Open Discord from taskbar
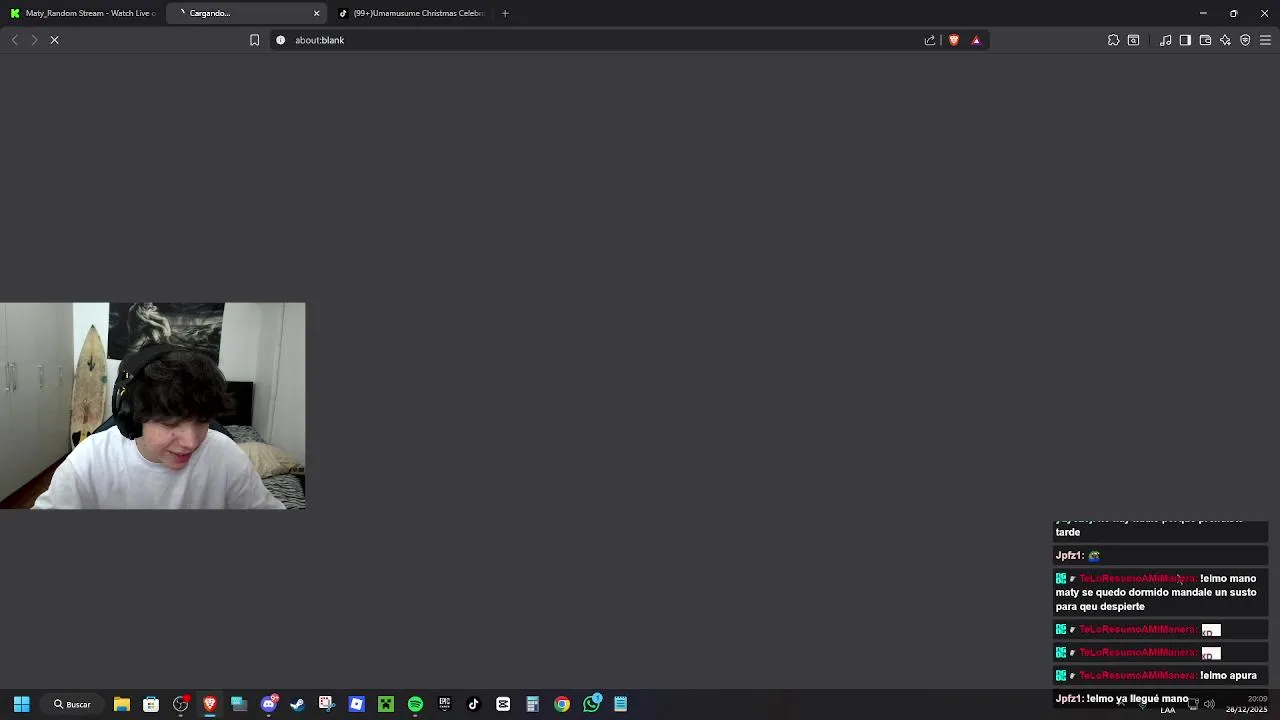1280x720 pixels. [x=268, y=704]
